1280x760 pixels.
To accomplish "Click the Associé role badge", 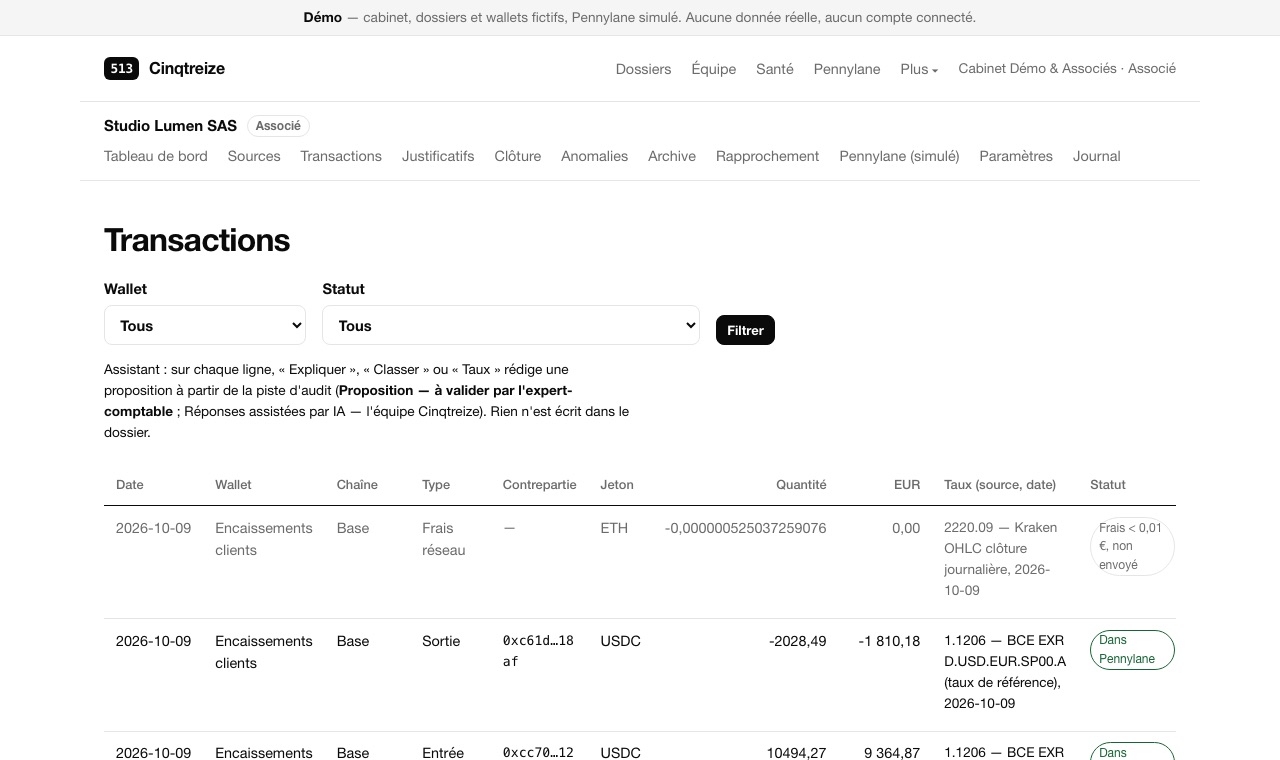I will point(278,126).
